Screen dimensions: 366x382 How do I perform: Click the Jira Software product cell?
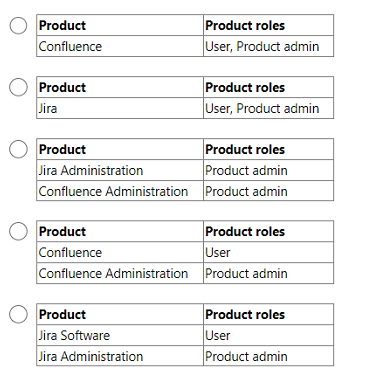click(120, 335)
